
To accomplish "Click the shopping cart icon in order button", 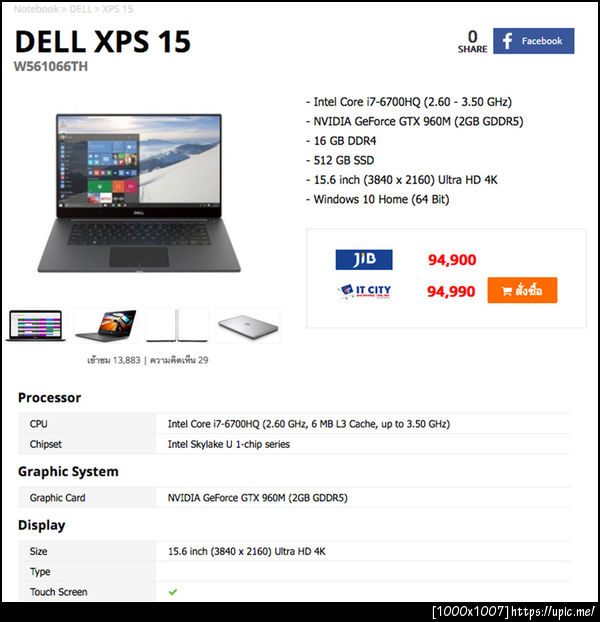I will tap(506, 291).
